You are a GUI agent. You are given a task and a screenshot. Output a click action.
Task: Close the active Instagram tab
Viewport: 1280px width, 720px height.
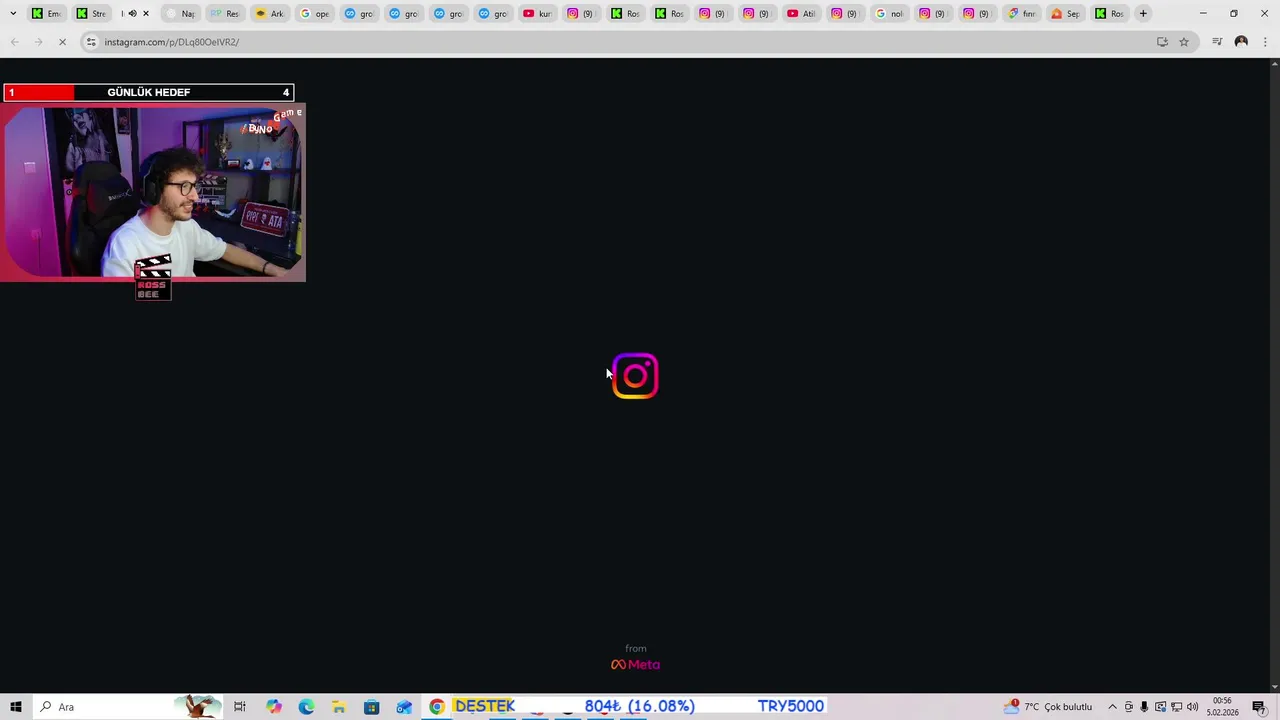(x=146, y=13)
